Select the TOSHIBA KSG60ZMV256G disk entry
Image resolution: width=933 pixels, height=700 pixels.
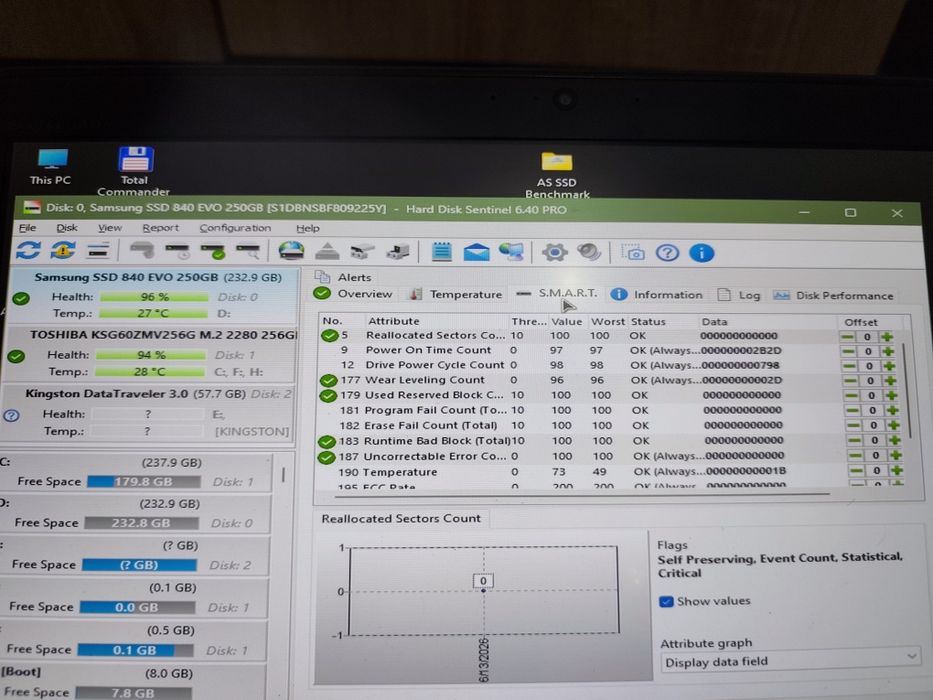coord(150,354)
